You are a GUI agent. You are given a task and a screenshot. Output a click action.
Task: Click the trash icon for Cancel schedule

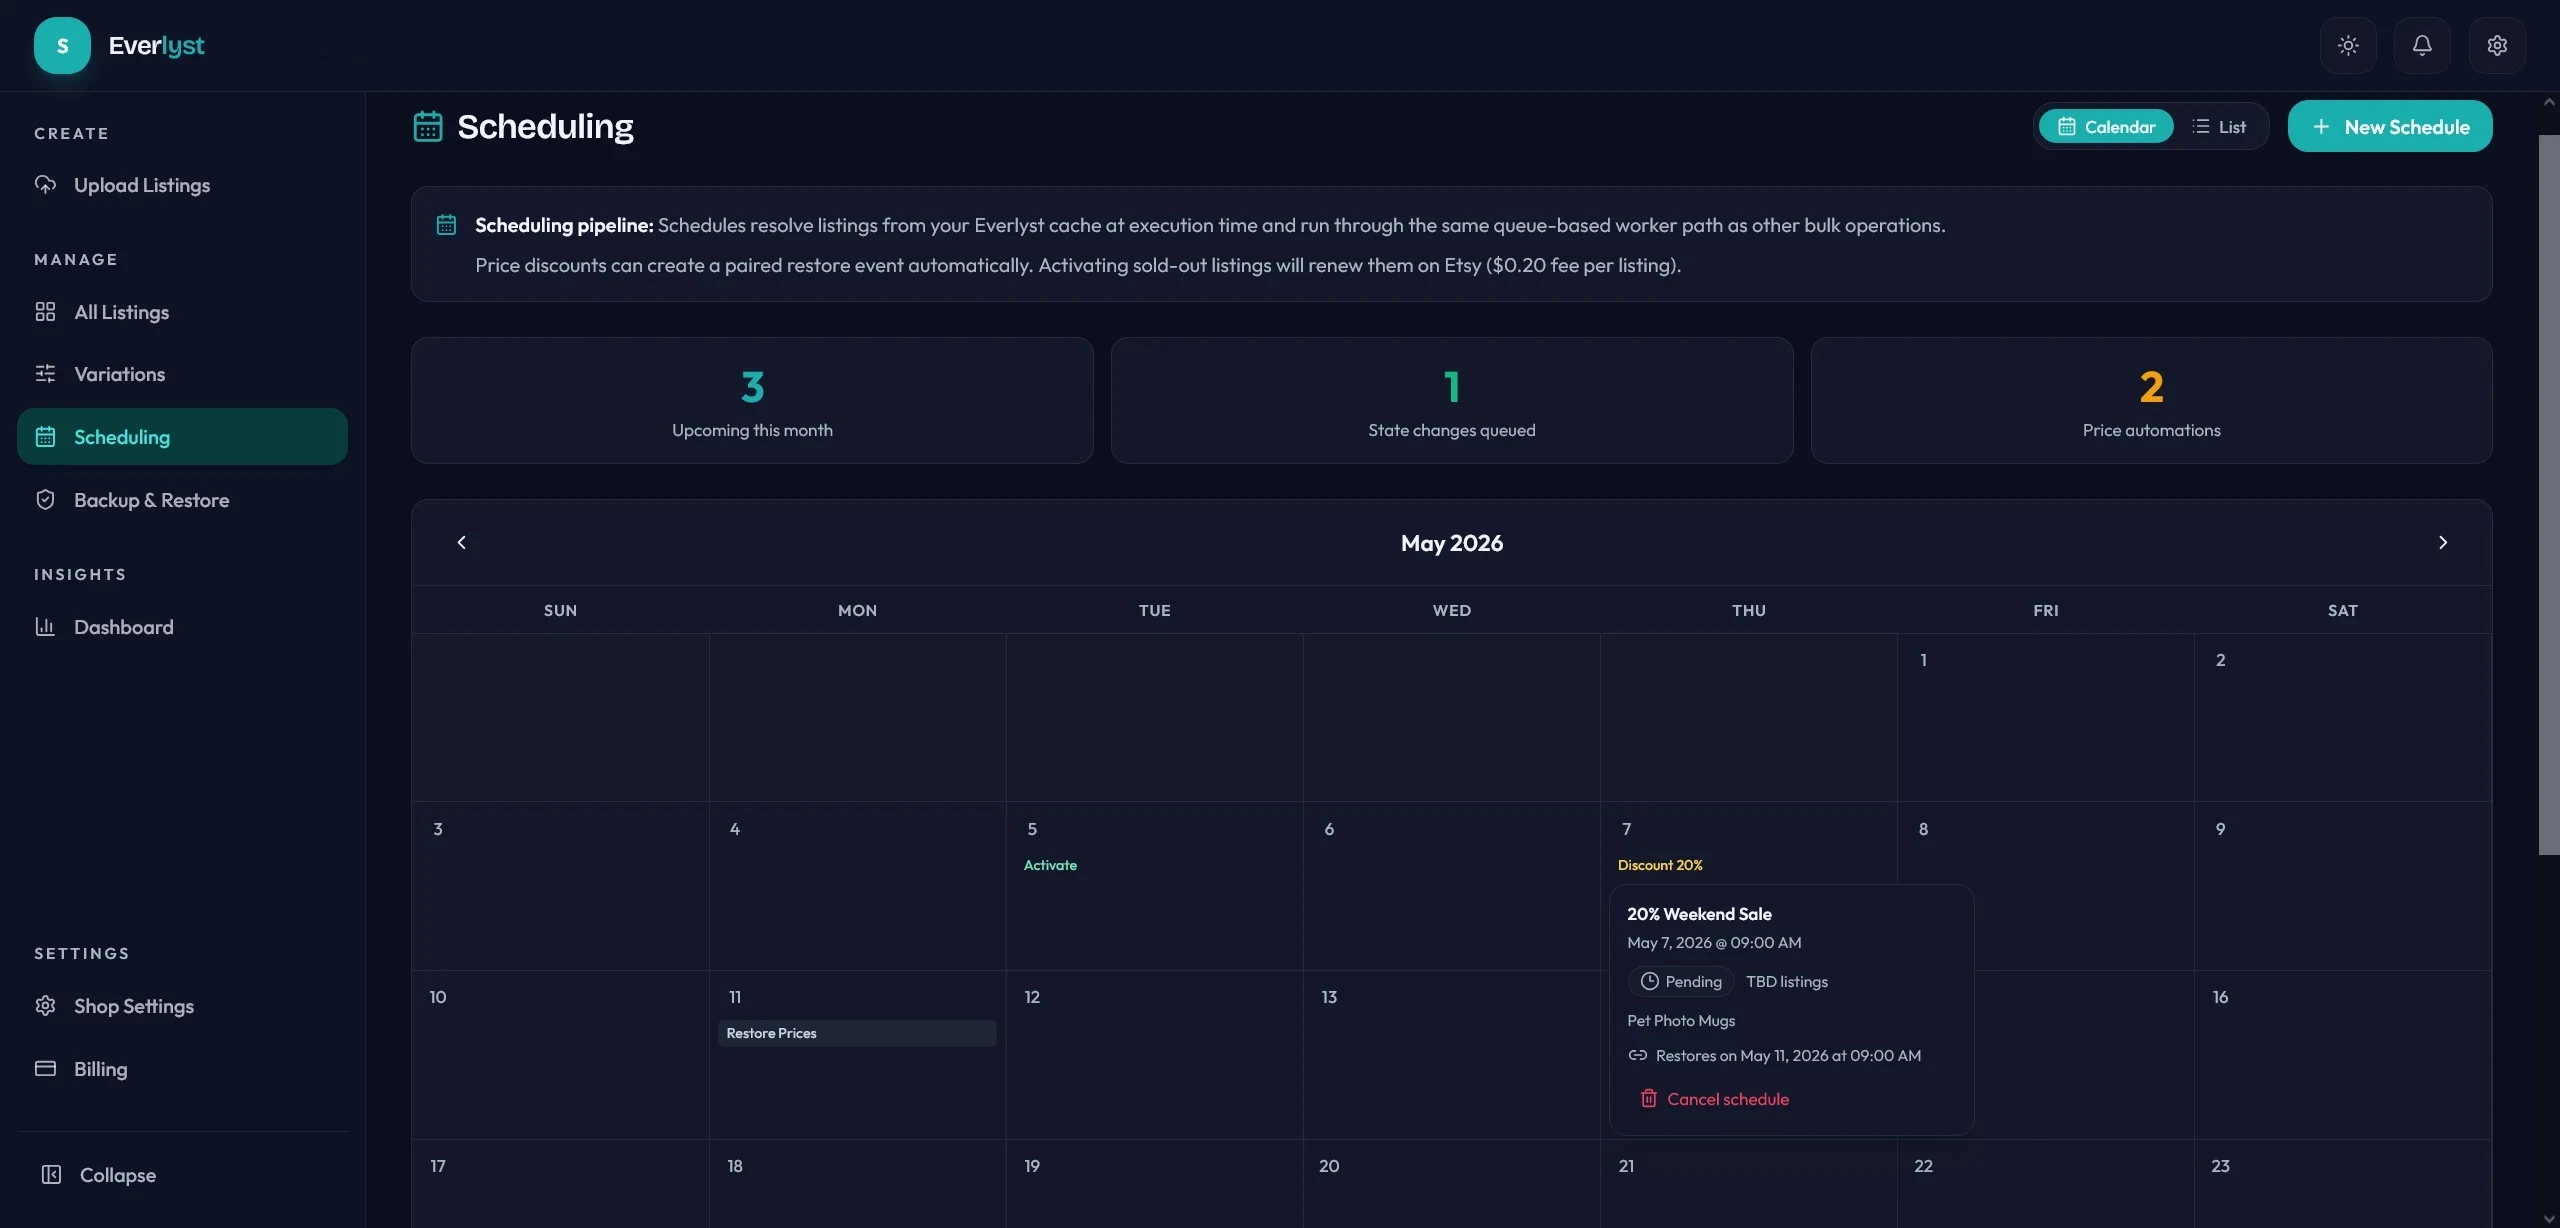coord(1649,1098)
